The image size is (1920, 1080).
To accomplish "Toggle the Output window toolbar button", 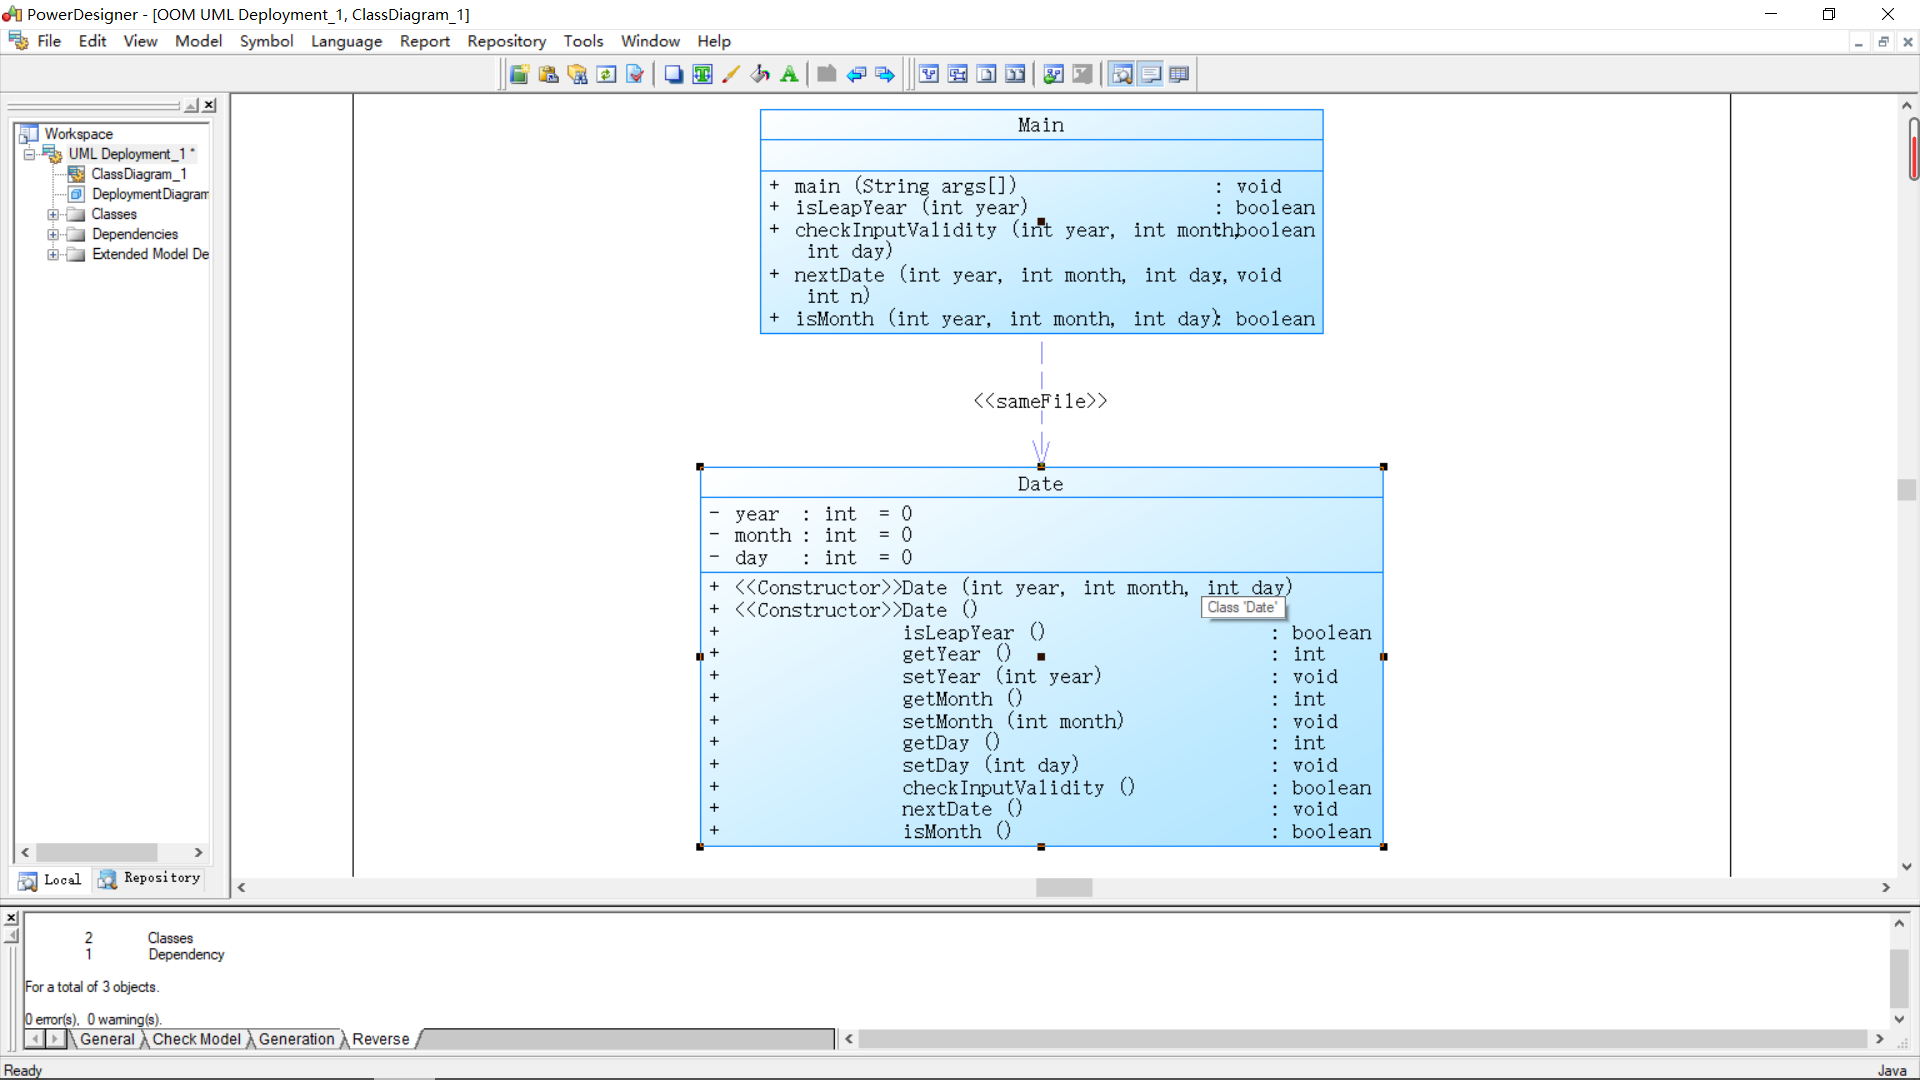I will click(1151, 74).
